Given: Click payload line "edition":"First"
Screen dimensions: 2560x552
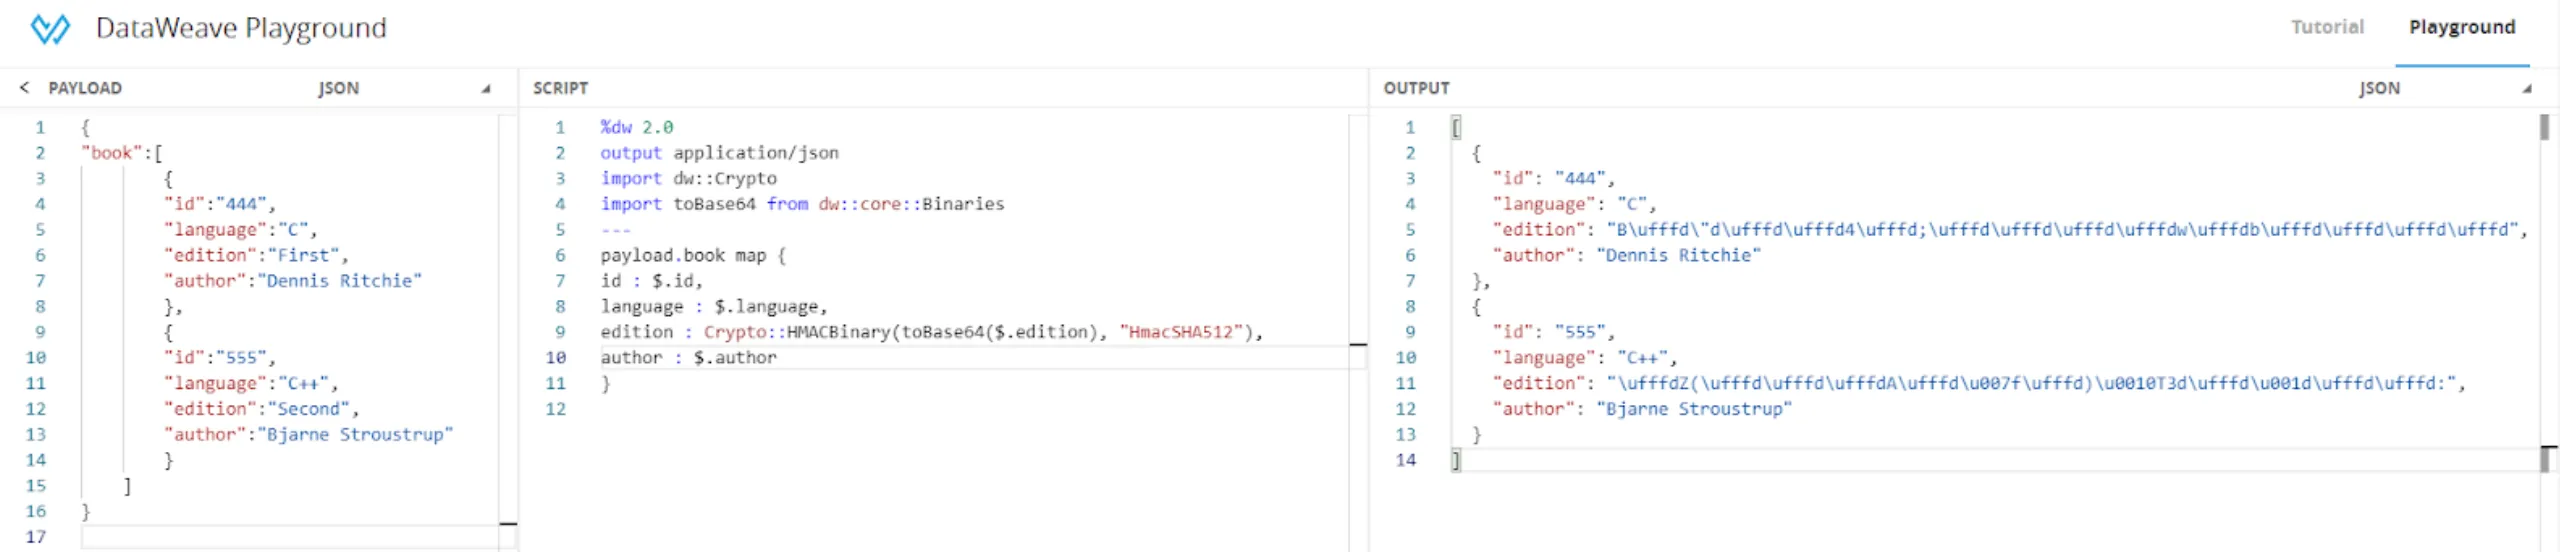Looking at the screenshot, I should click(256, 255).
